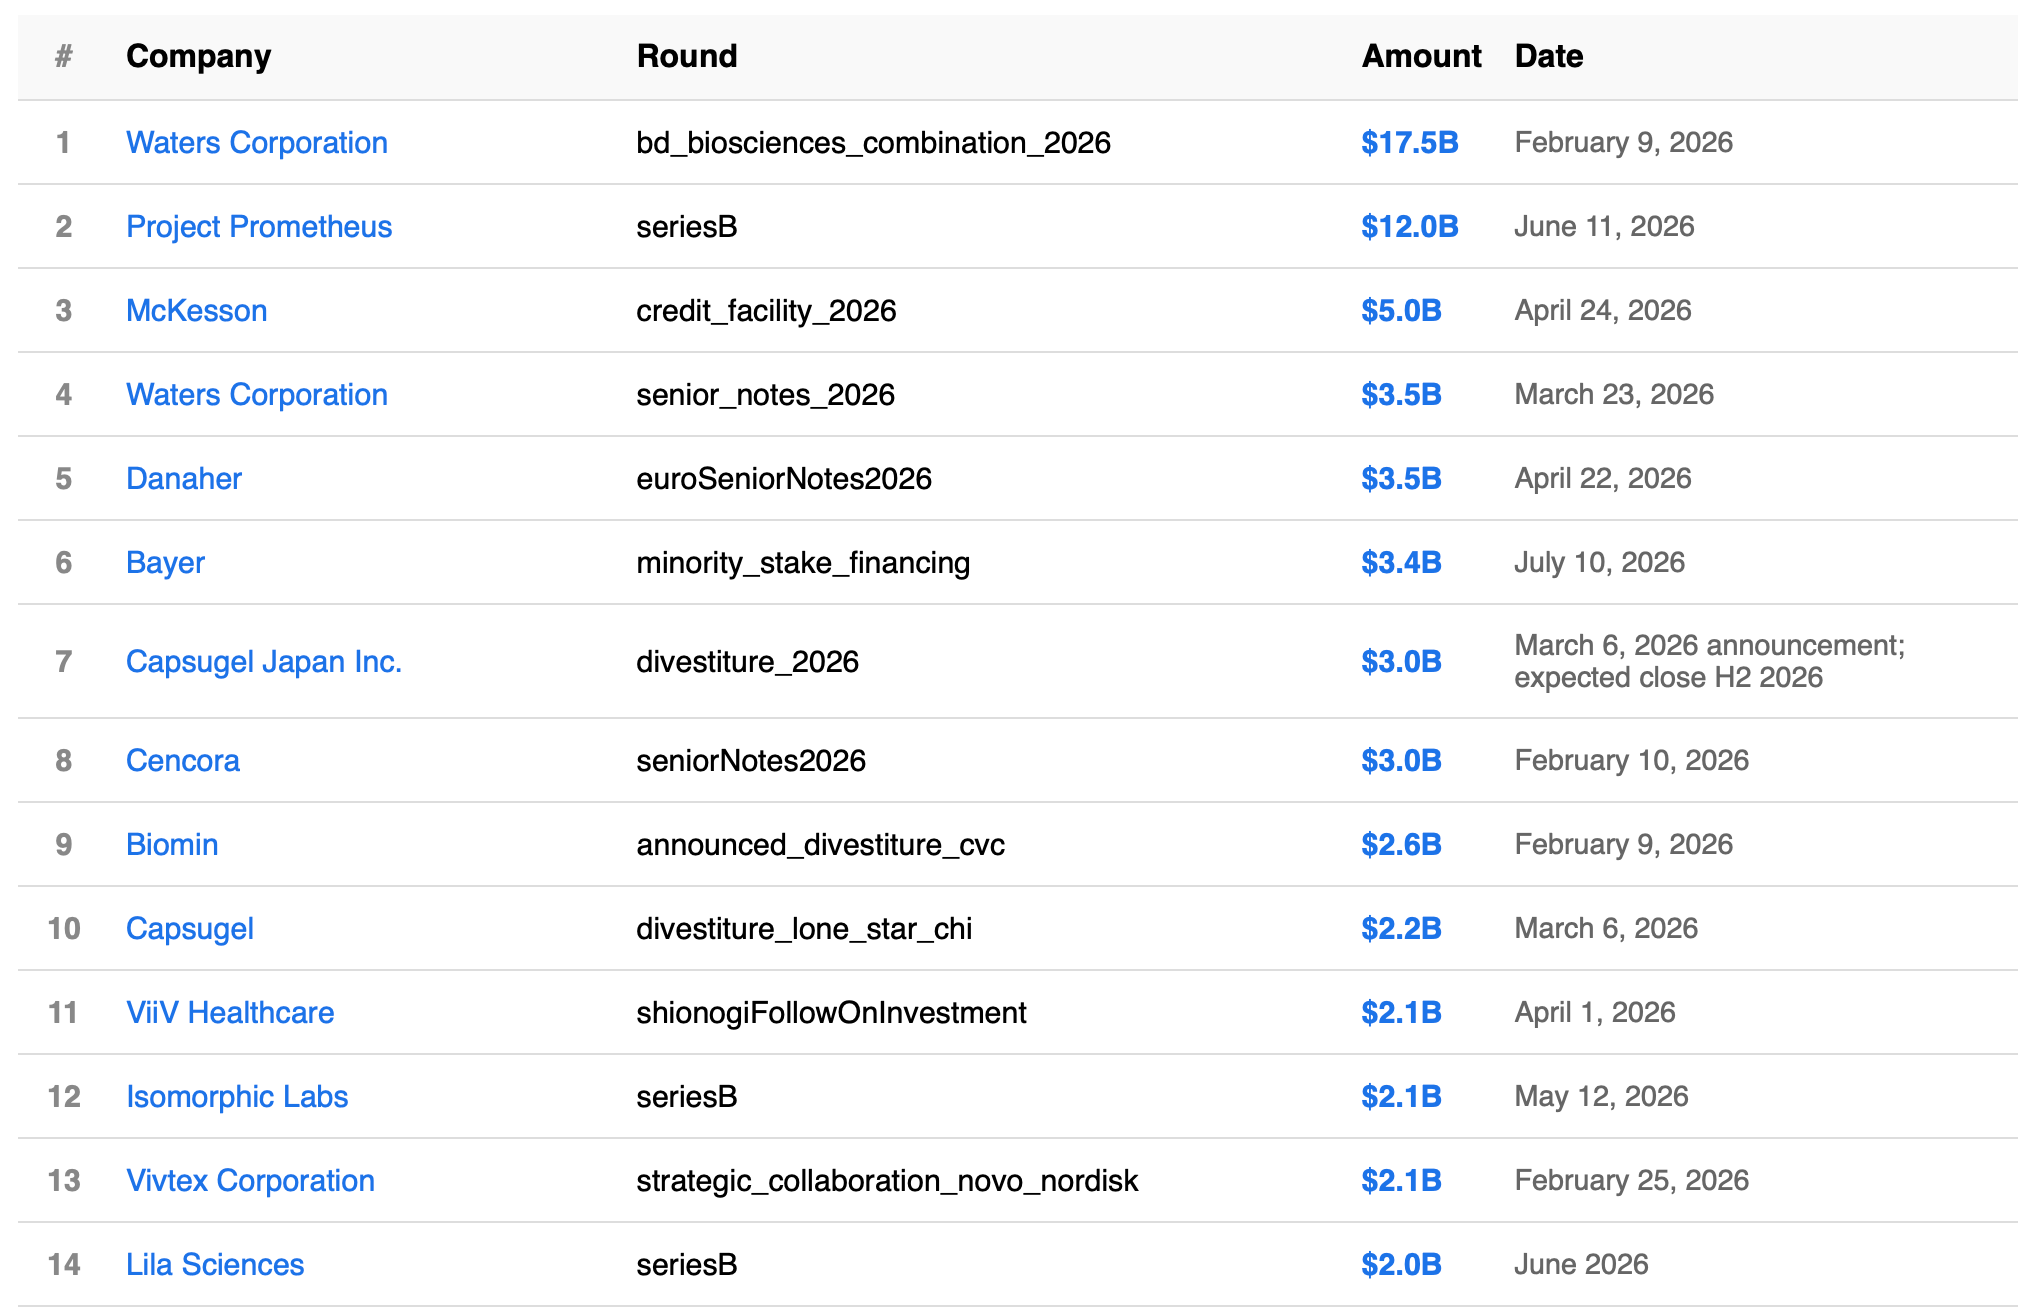The height and width of the screenshot is (1314, 2036).
Task: Select the June 11, 2026 date
Action: (1605, 227)
